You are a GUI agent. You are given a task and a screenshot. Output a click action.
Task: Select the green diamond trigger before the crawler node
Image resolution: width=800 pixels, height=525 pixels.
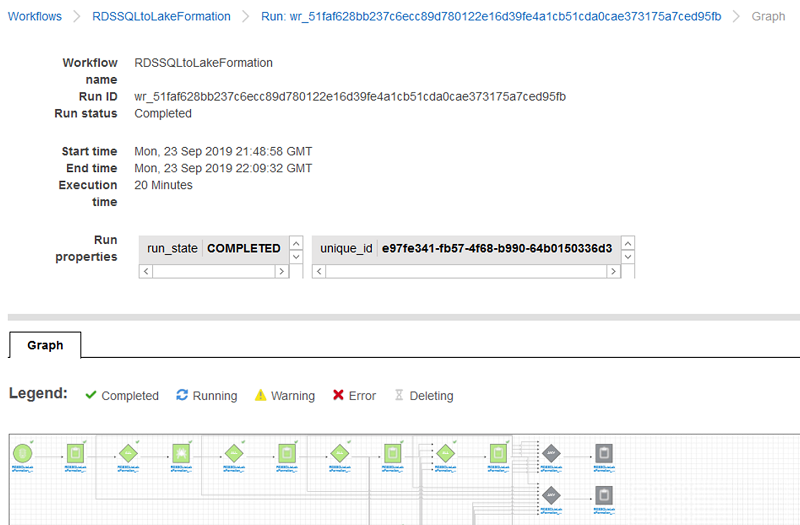click(128, 453)
